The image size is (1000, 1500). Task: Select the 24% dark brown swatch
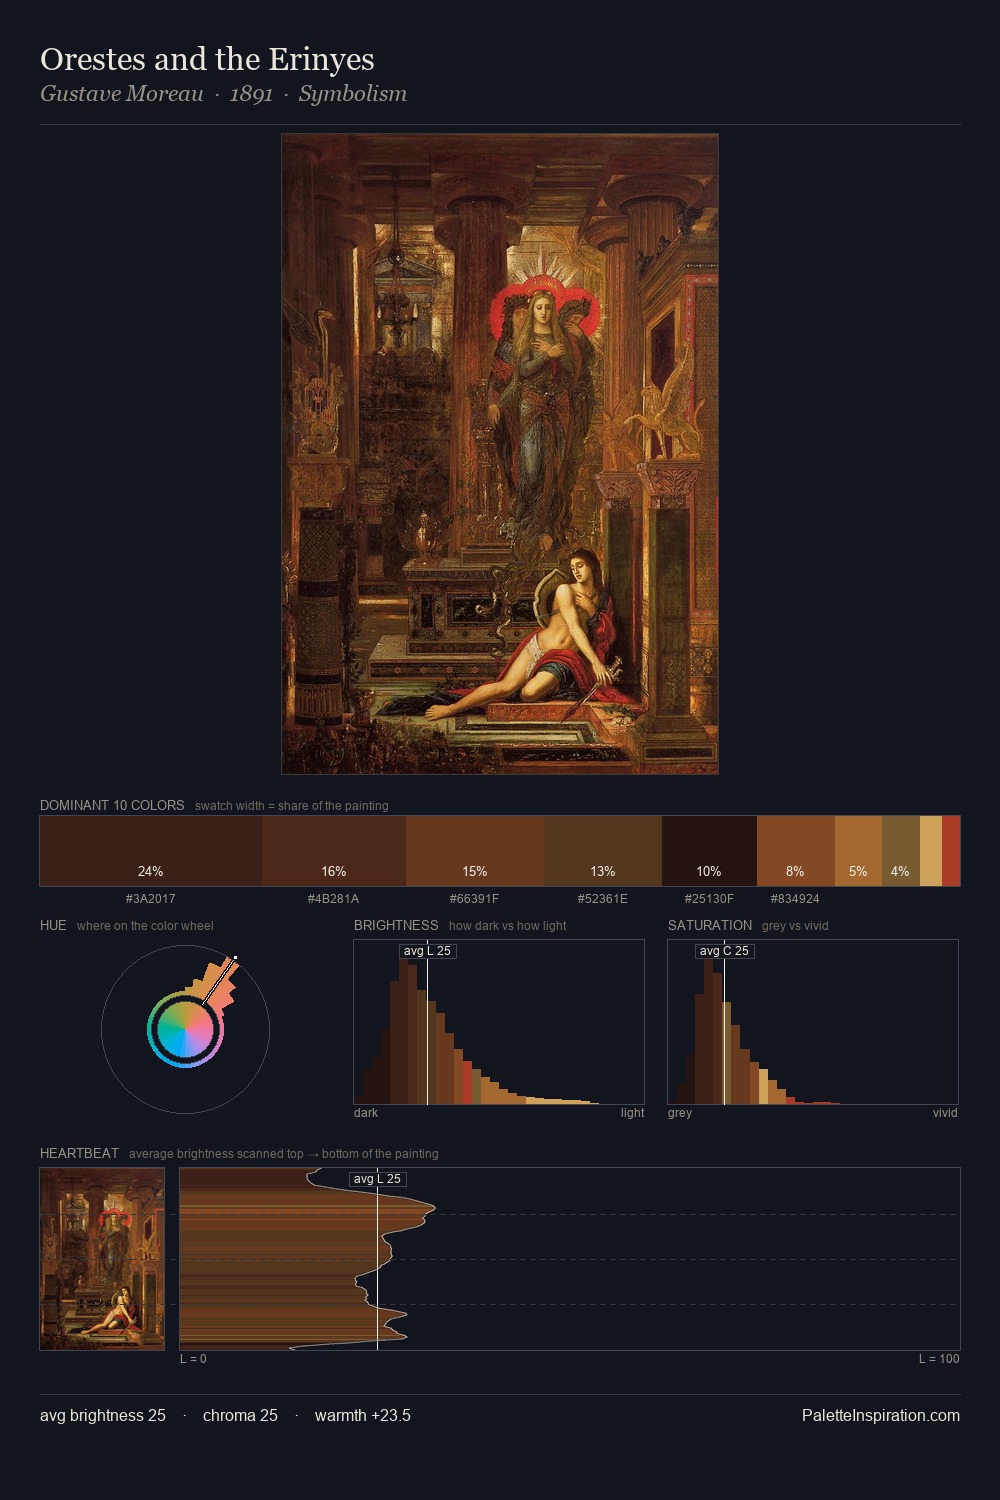[151, 851]
